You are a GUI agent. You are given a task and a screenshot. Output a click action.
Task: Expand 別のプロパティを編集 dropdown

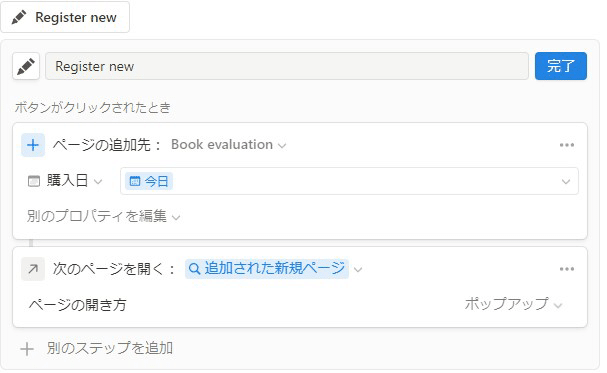coord(103,216)
